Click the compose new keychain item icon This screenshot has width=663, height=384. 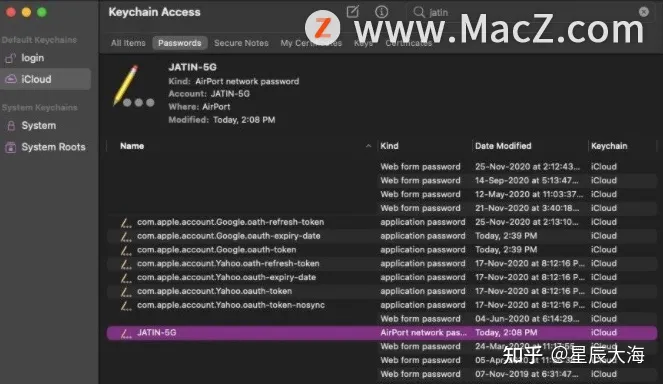pos(353,11)
